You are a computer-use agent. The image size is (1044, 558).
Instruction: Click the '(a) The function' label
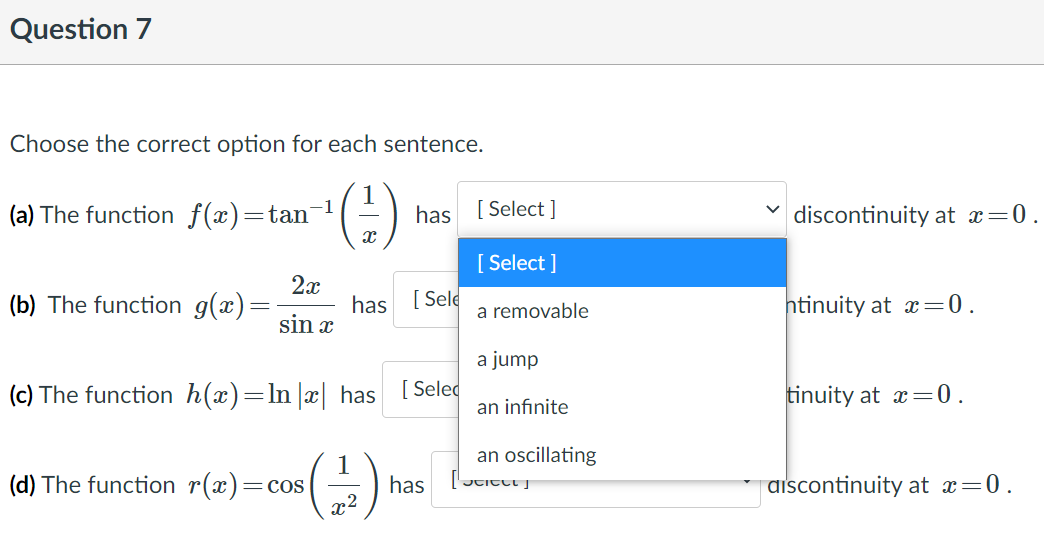point(91,215)
